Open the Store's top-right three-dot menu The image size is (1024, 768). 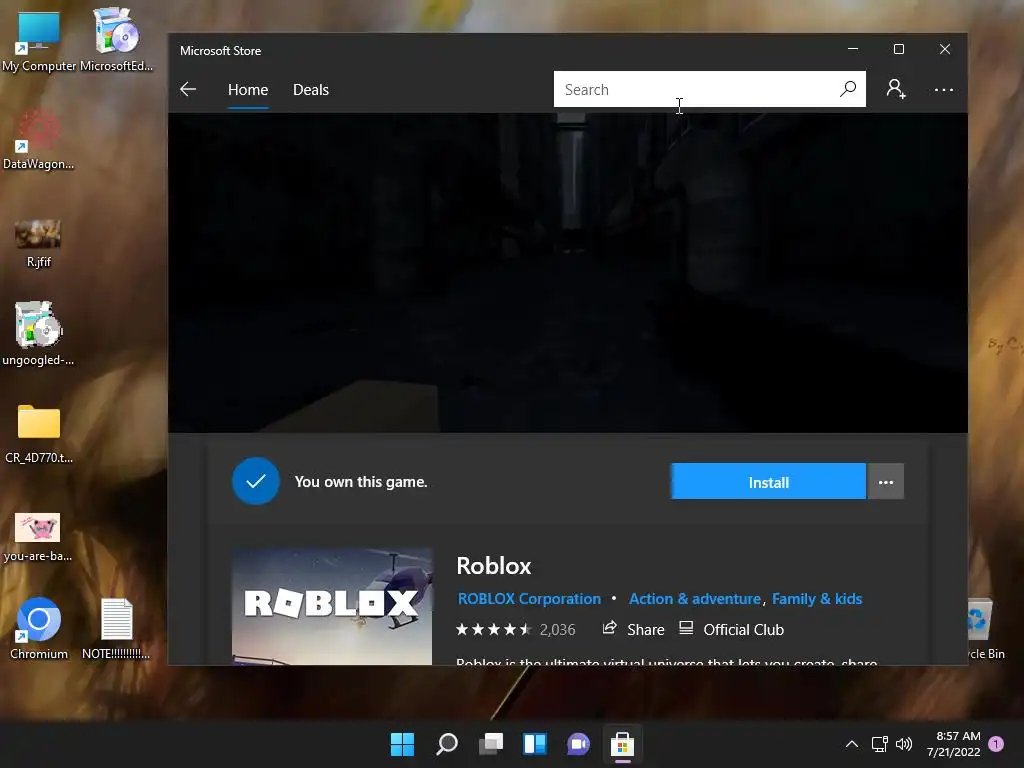944,89
